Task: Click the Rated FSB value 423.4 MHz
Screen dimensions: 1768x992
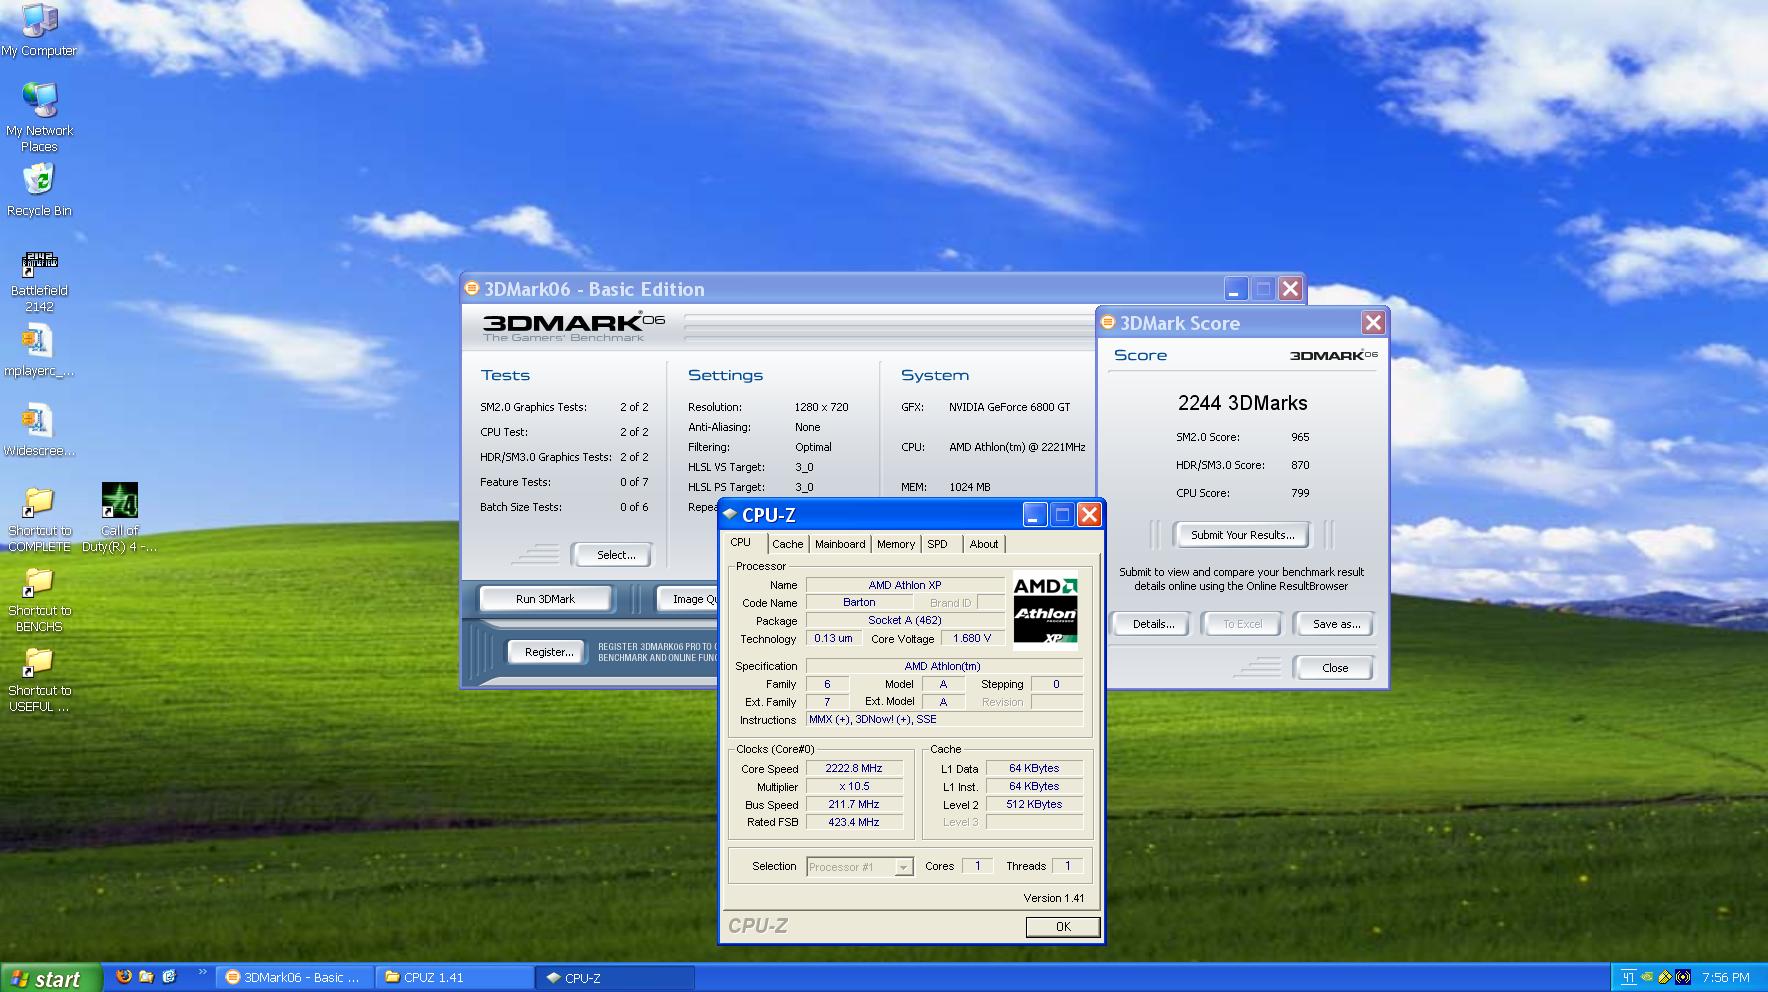Action: coord(854,823)
